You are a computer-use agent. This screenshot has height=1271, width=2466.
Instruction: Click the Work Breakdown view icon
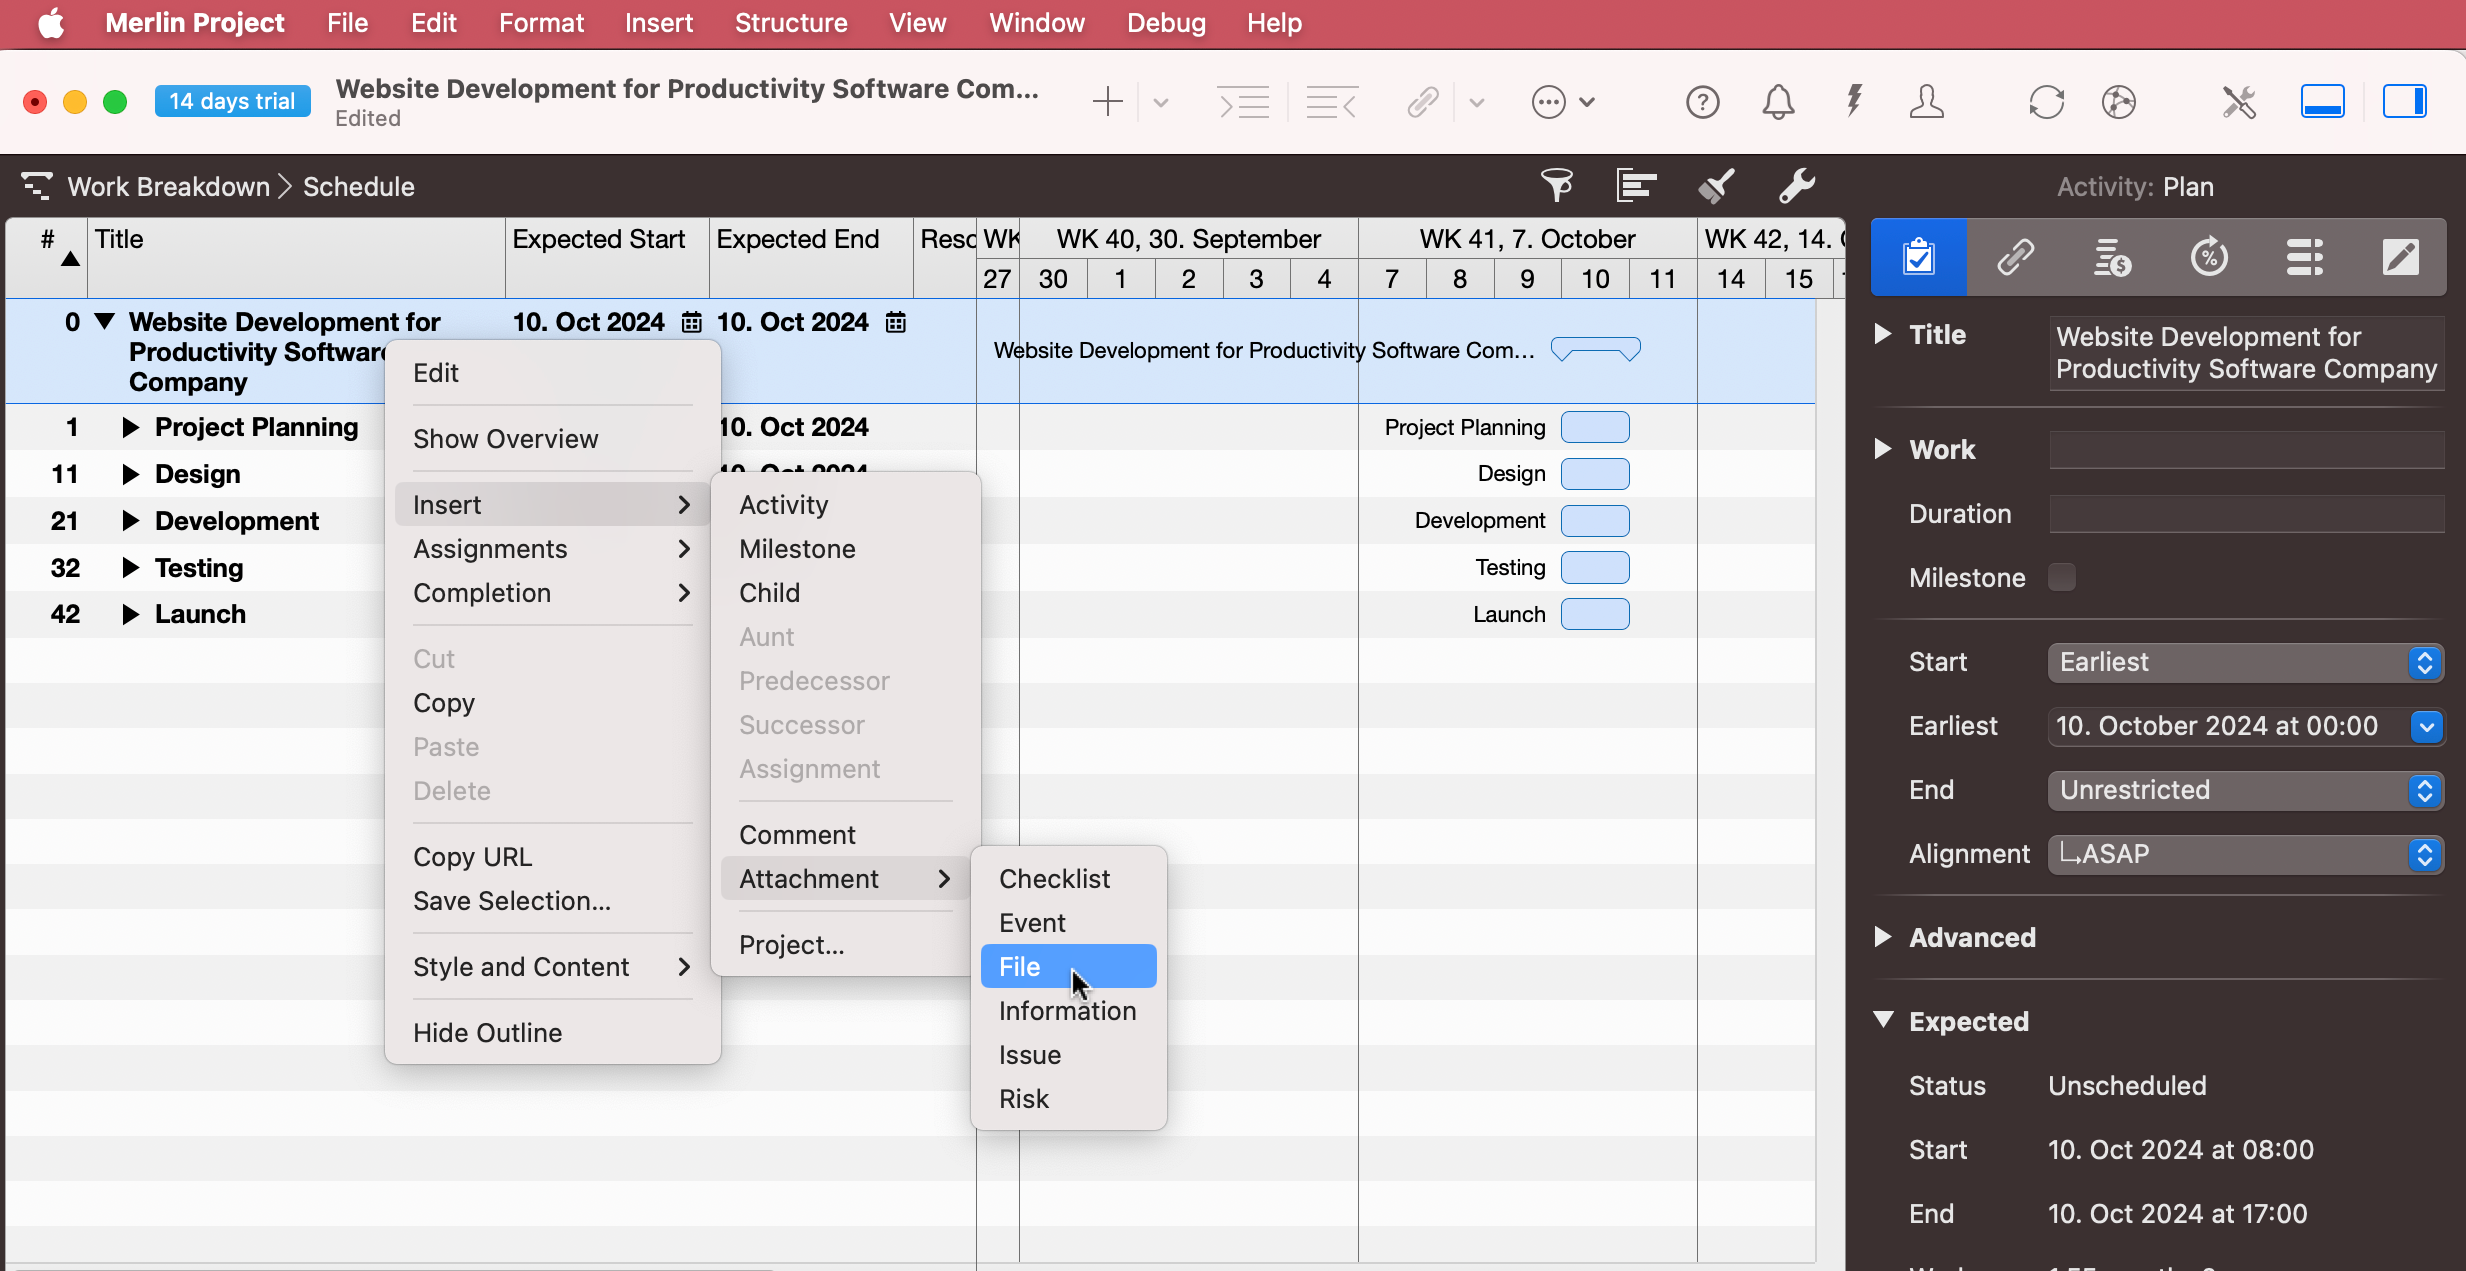pos(37,186)
